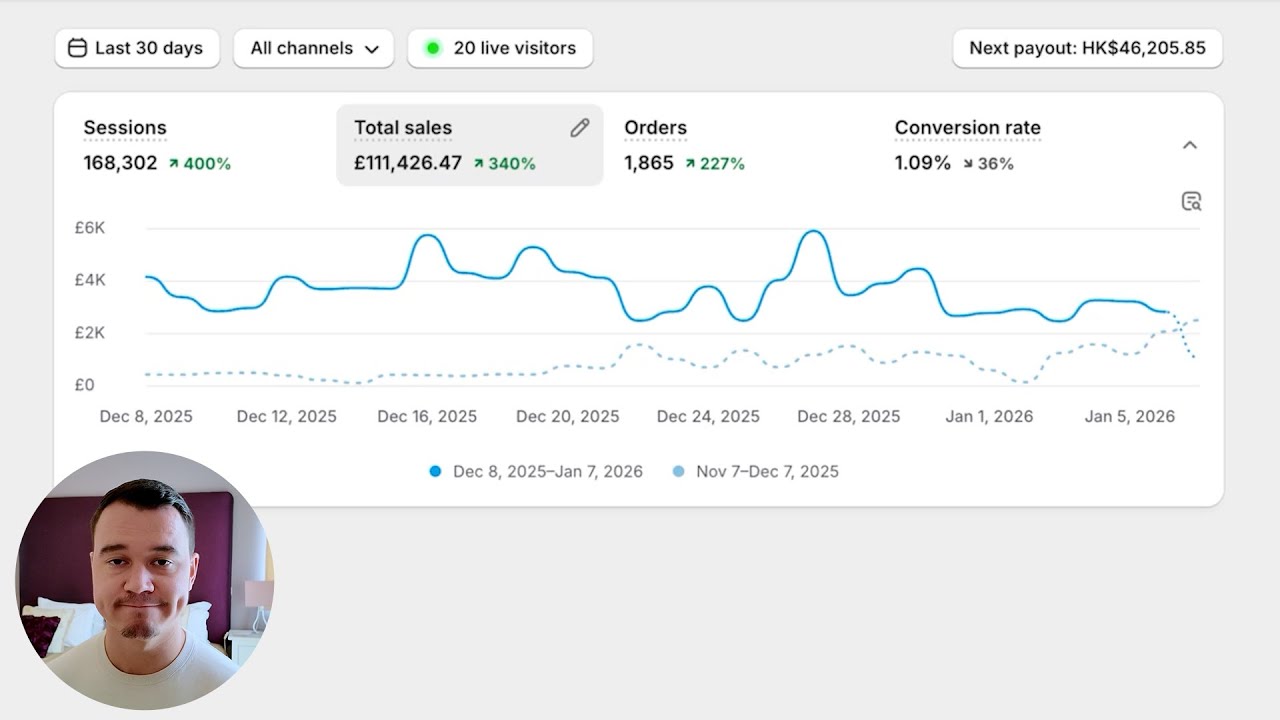1280x720 pixels.
Task: Toggle the Nov 7–Dec 7, 2025 legend series
Action: coord(767,471)
